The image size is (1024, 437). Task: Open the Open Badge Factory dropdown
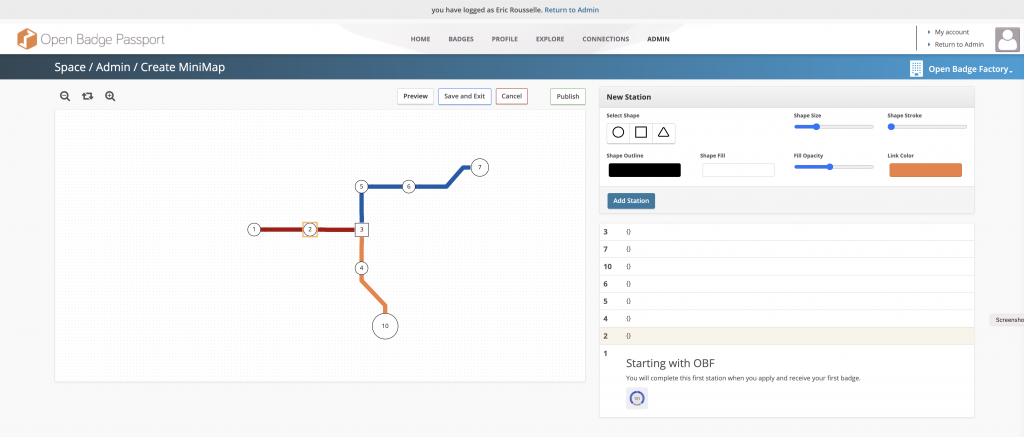(x=961, y=69)
